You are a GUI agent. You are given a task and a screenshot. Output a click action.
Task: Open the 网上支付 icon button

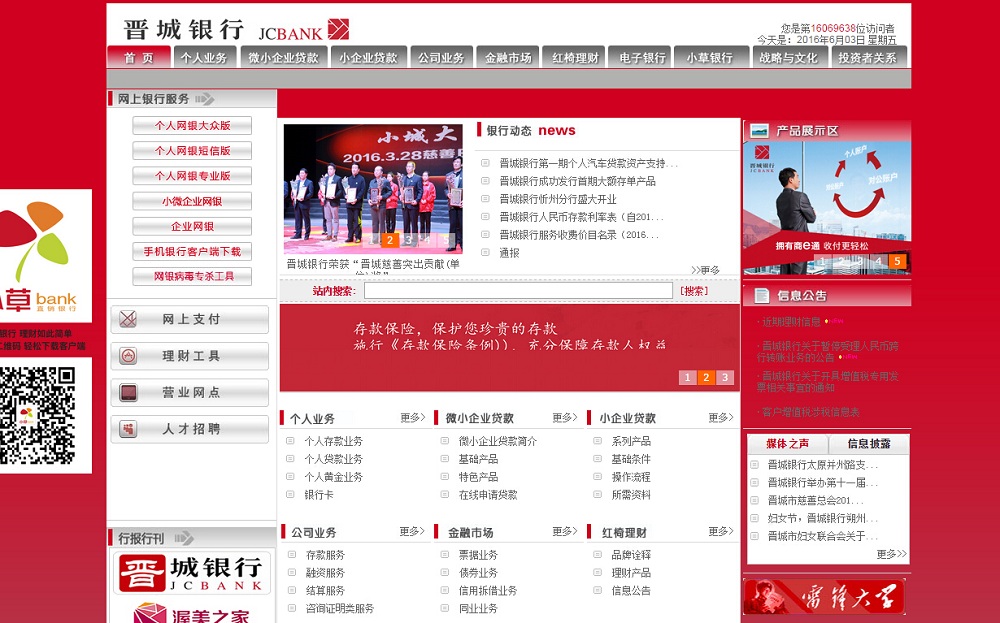189,319
